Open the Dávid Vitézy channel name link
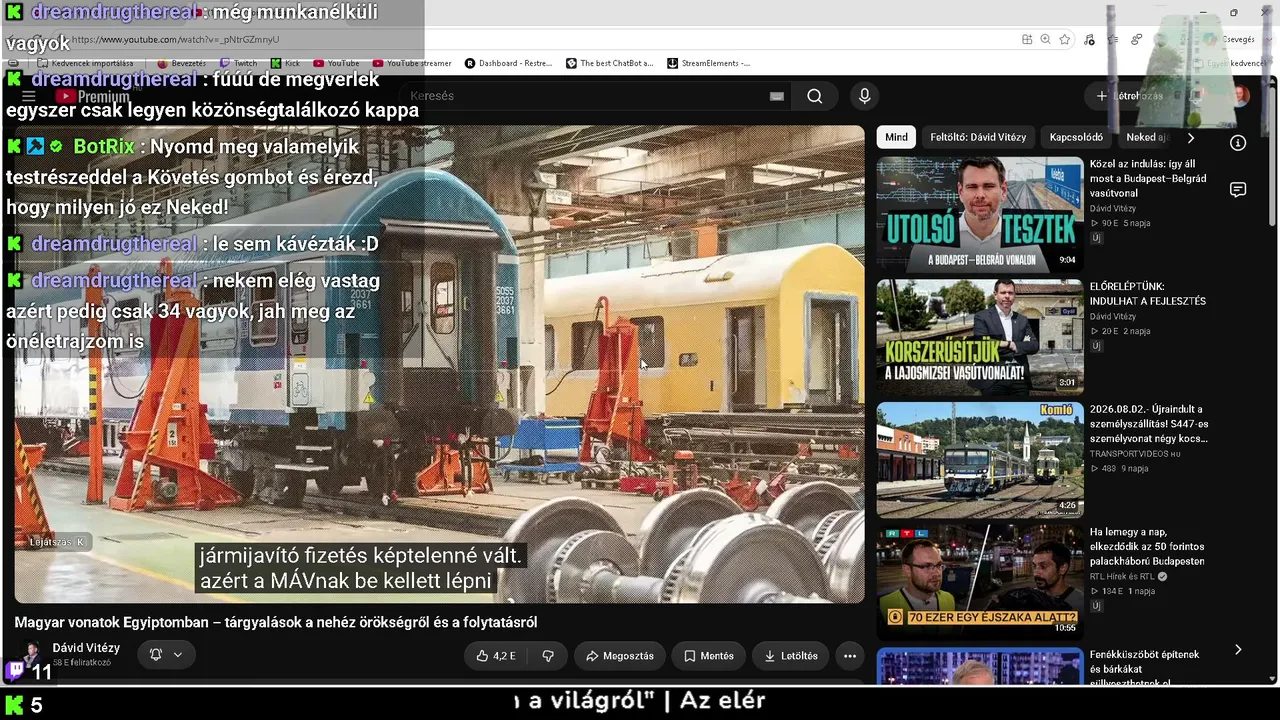 pyautogui.click(x=86, y=648)
